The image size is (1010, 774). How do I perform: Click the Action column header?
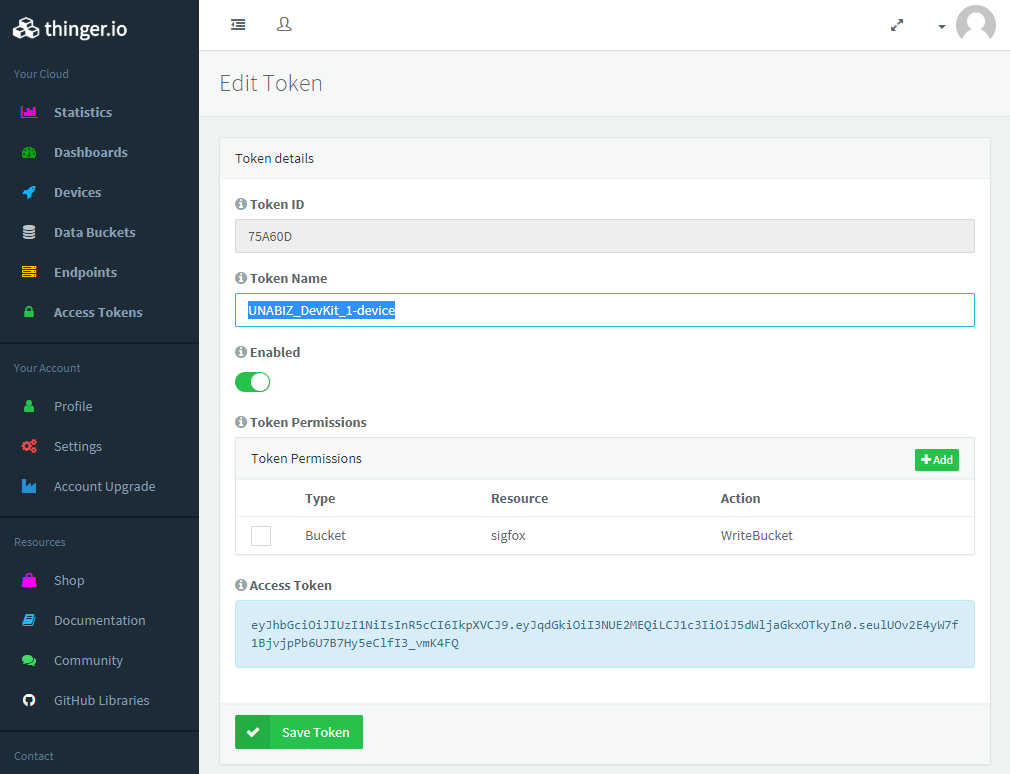click(x=740, y=498)
